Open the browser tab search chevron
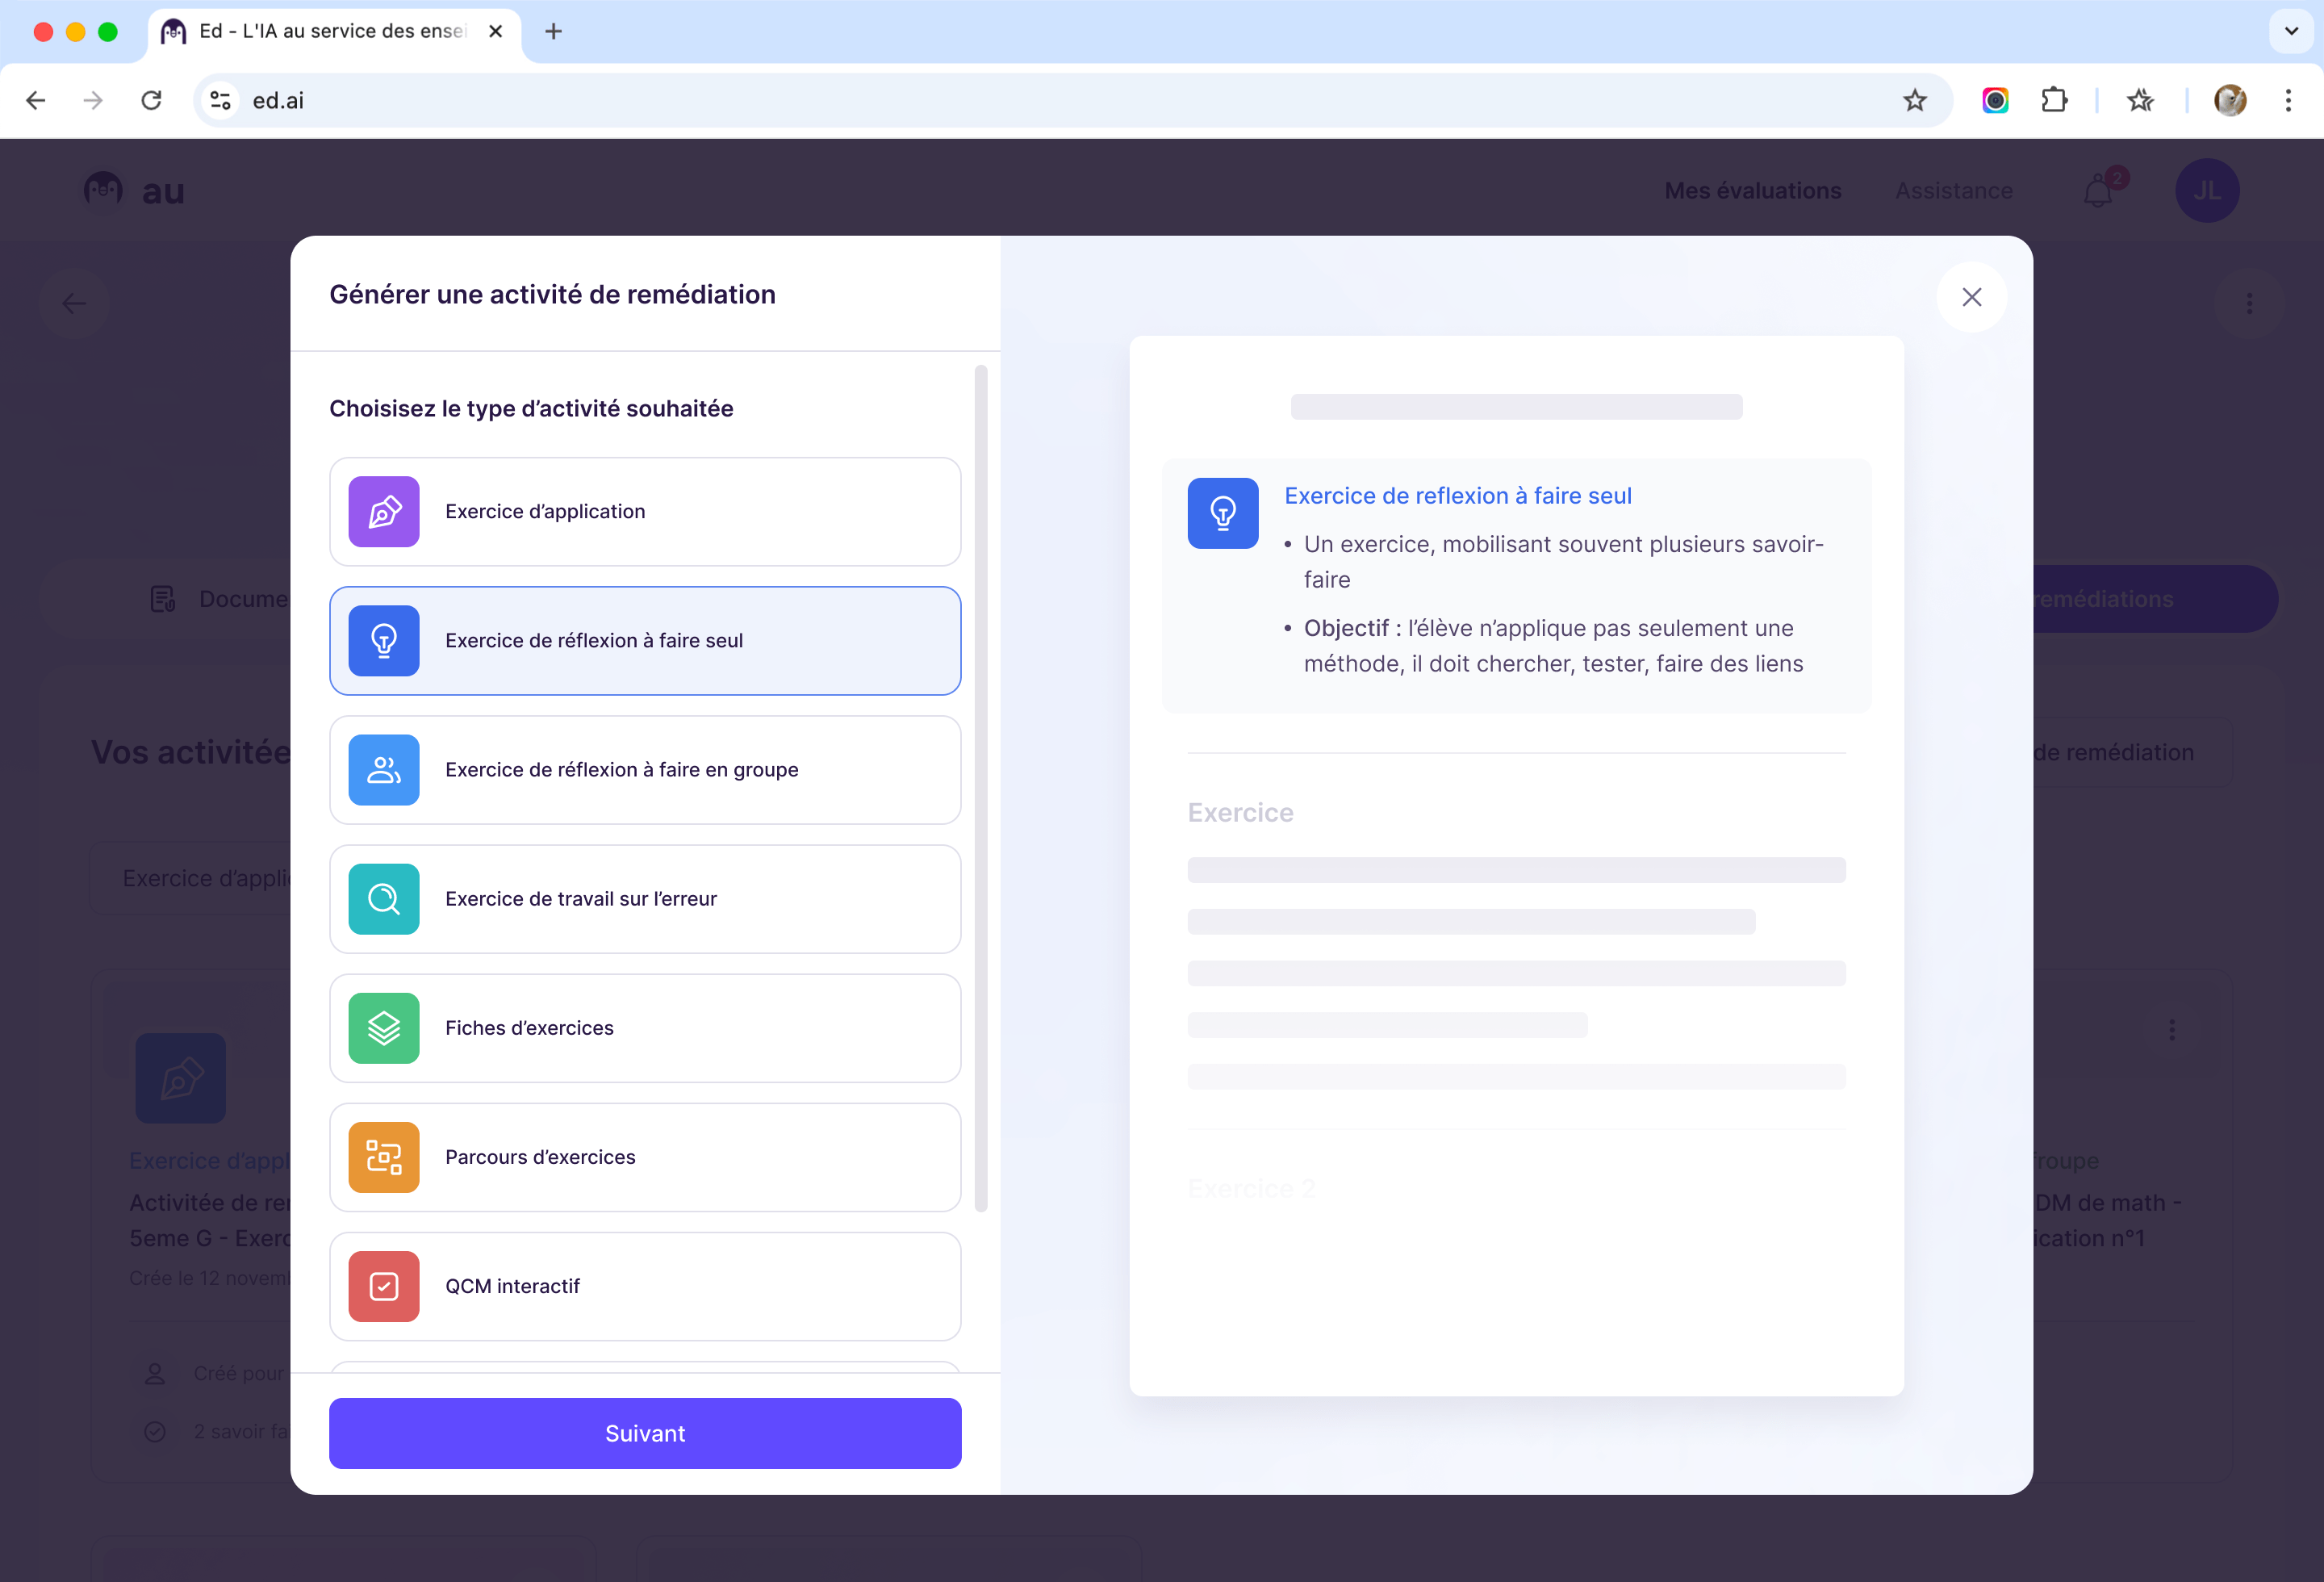2324x1582 pixels. tap(2290, 31)
